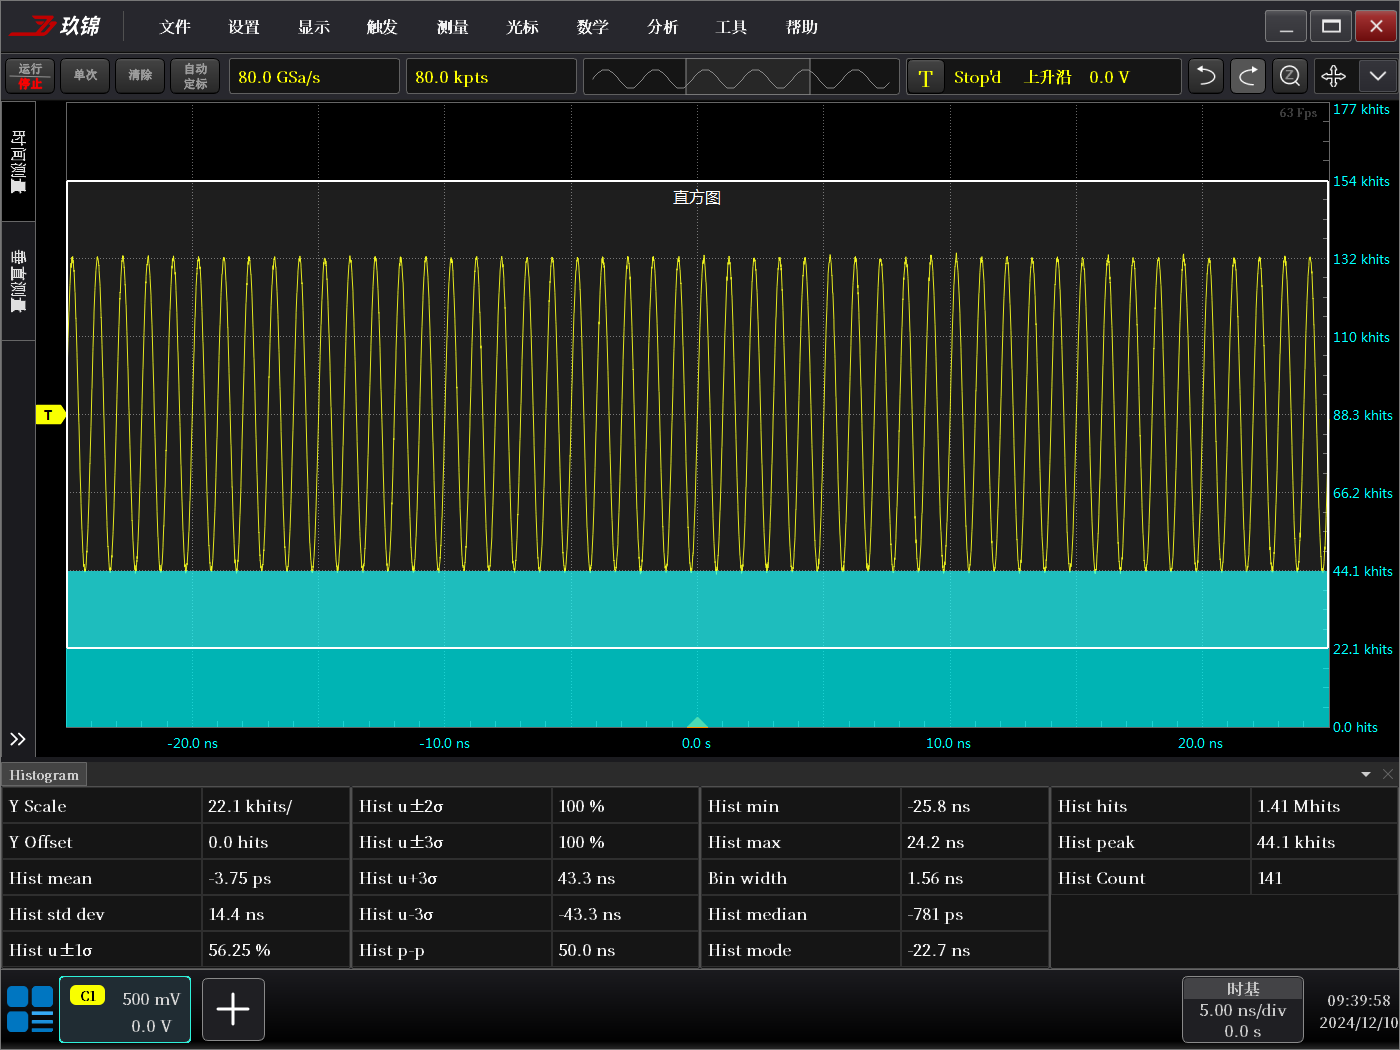The height and width of the screenshot is (1050, 1400).
Task: Expand the left sidebar double-chevron
Action: tap(18, 739)
